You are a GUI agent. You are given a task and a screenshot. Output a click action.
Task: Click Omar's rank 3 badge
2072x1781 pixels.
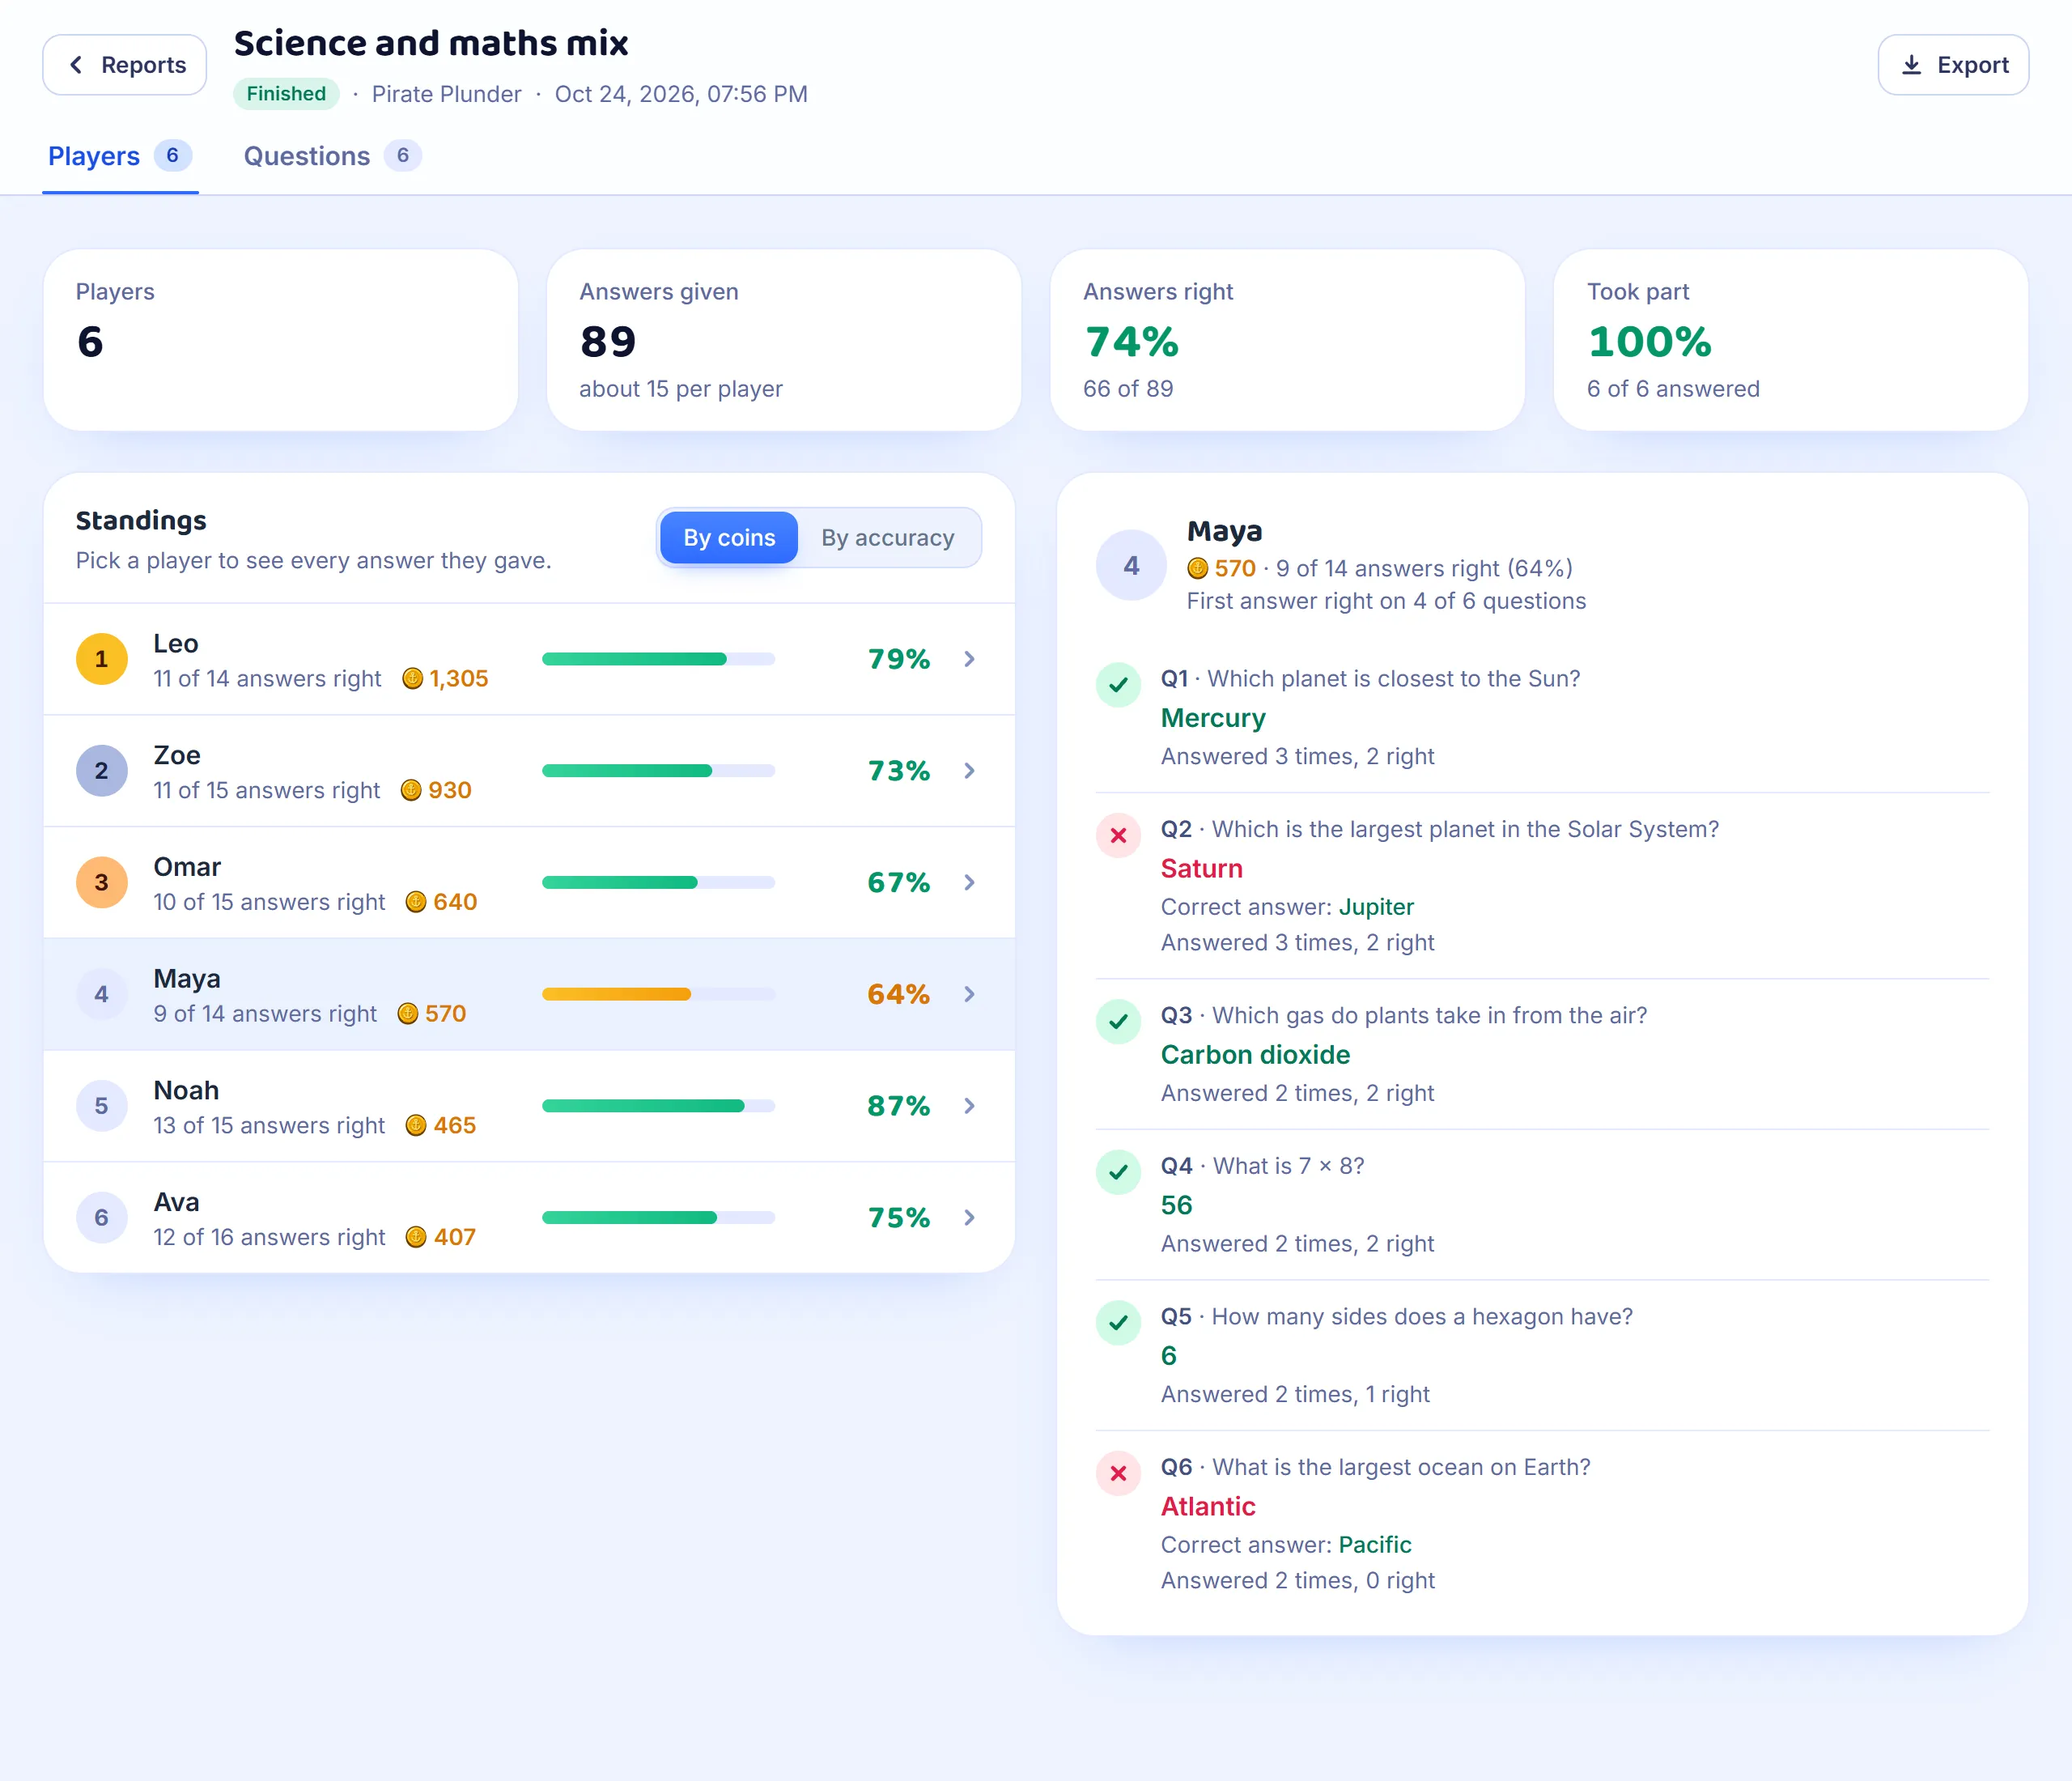(x=102, y=883)
